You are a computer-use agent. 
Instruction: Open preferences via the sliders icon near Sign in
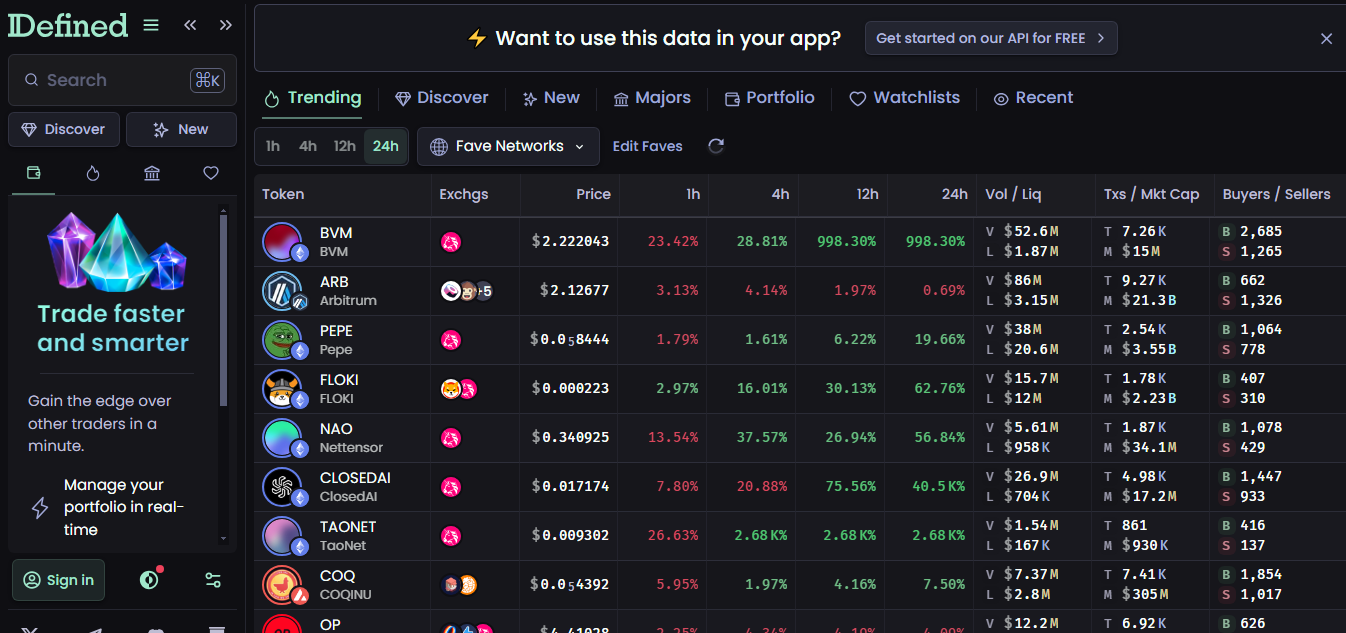point(212,580)
